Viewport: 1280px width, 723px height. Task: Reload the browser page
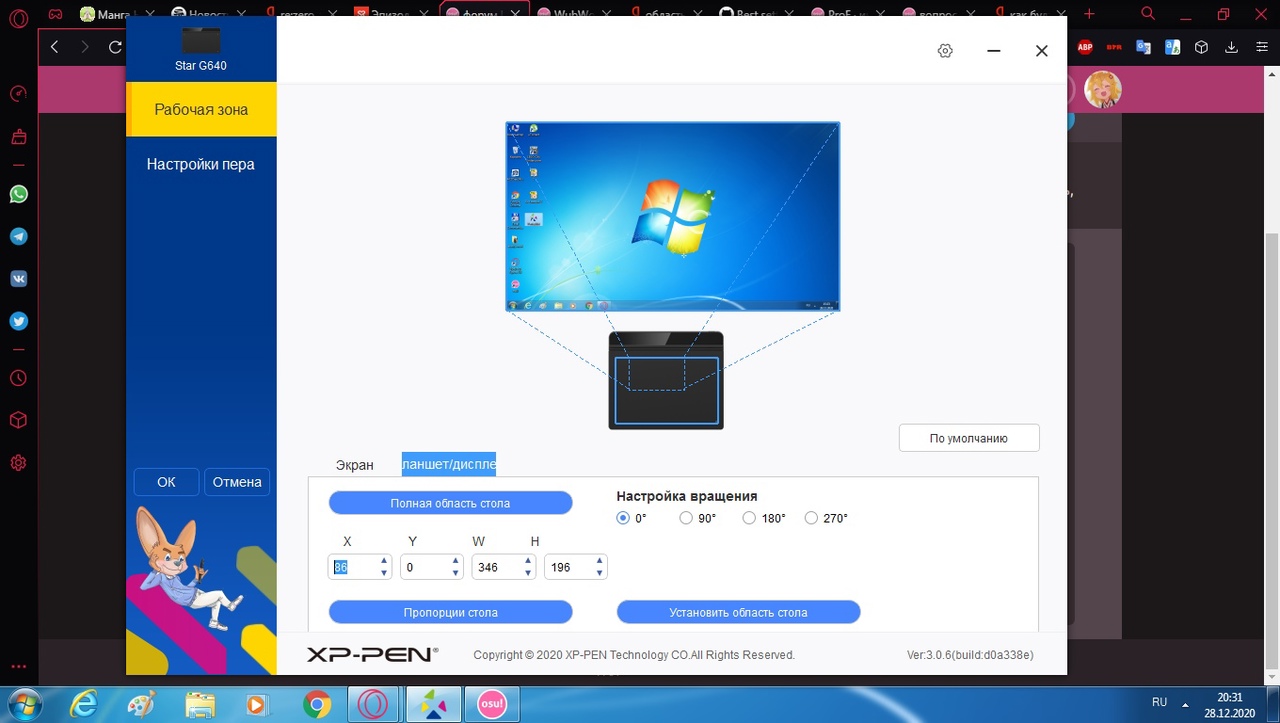pos(115,47)
